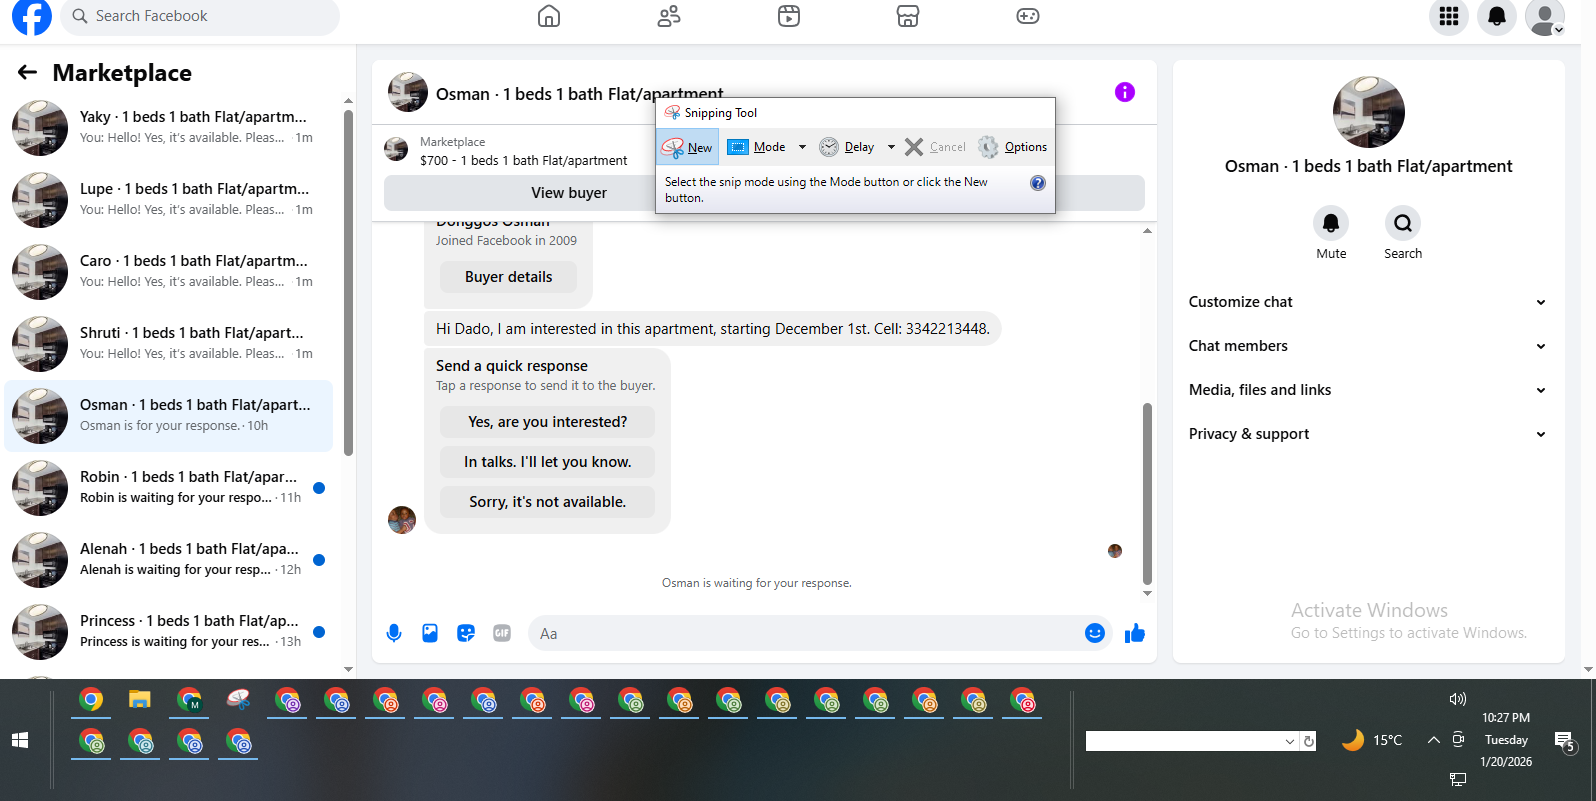Open the Shruti conversation
This screenshot has width=1596, height=801.
point(168,343)
